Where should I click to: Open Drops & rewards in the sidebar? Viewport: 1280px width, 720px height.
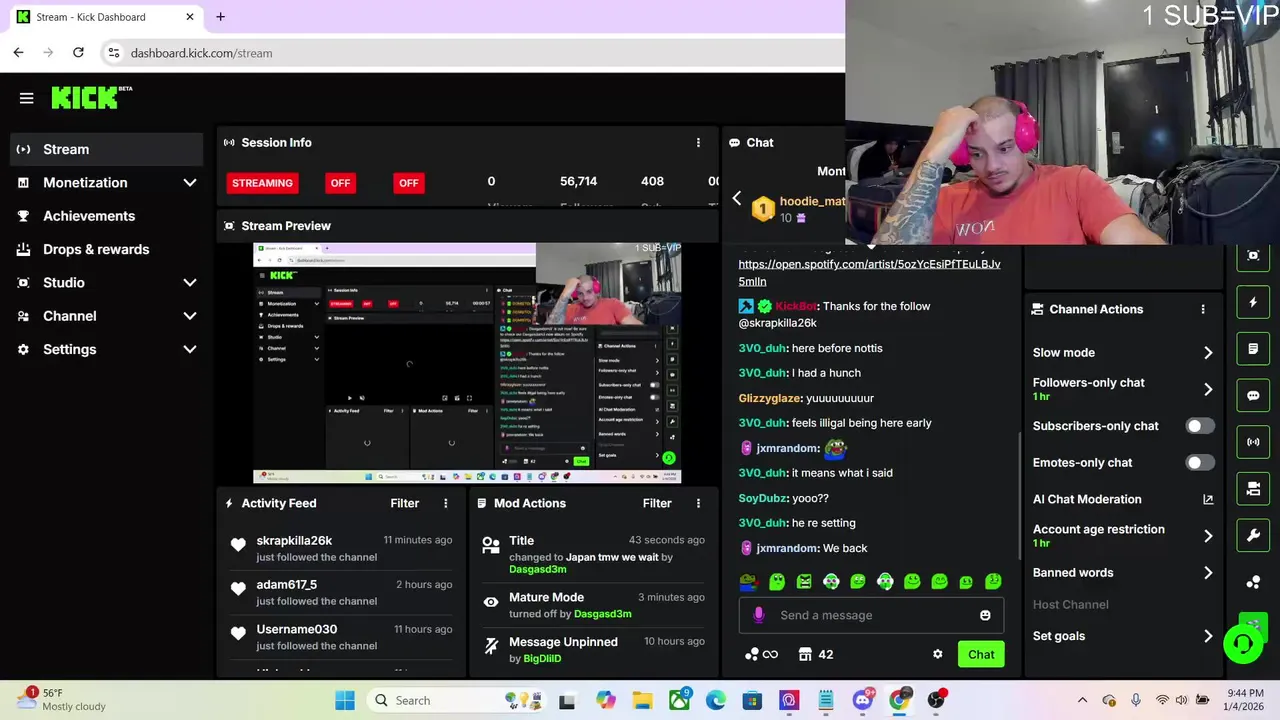107,249
